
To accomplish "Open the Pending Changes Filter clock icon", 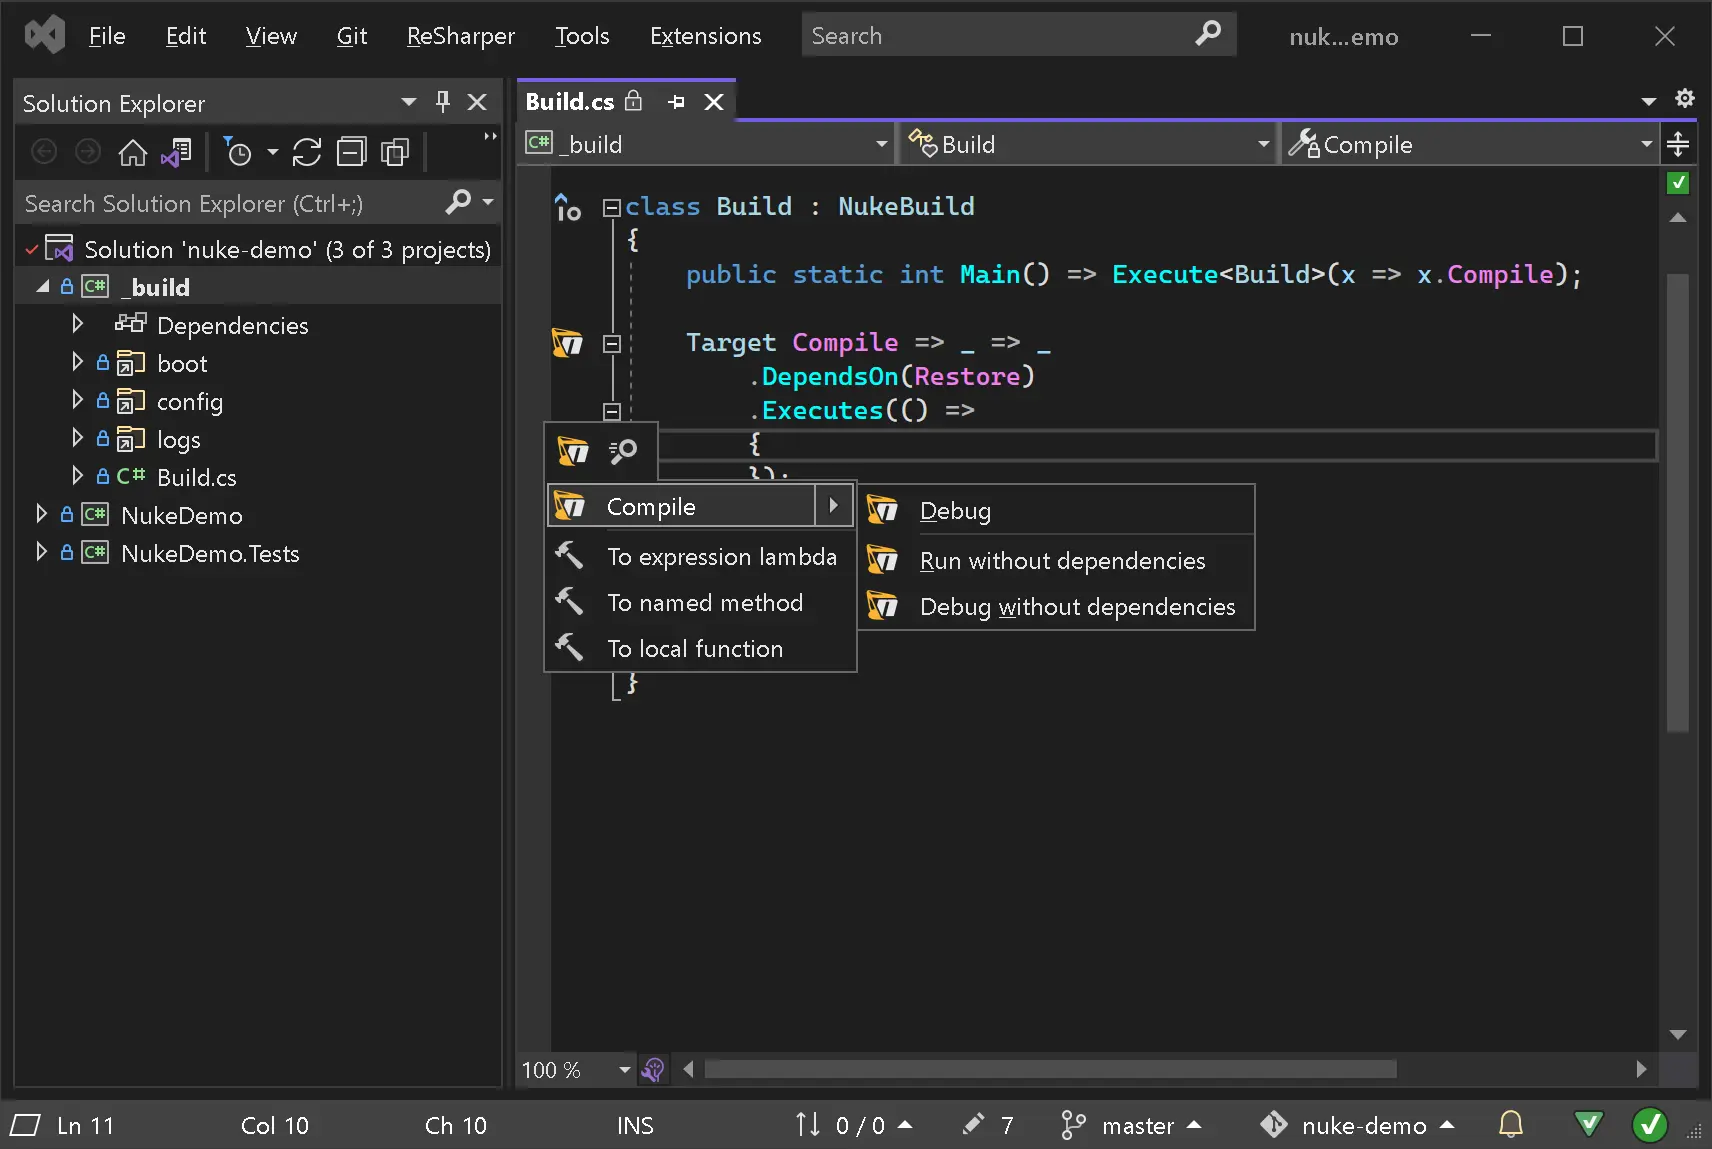I will coord(238,152).
